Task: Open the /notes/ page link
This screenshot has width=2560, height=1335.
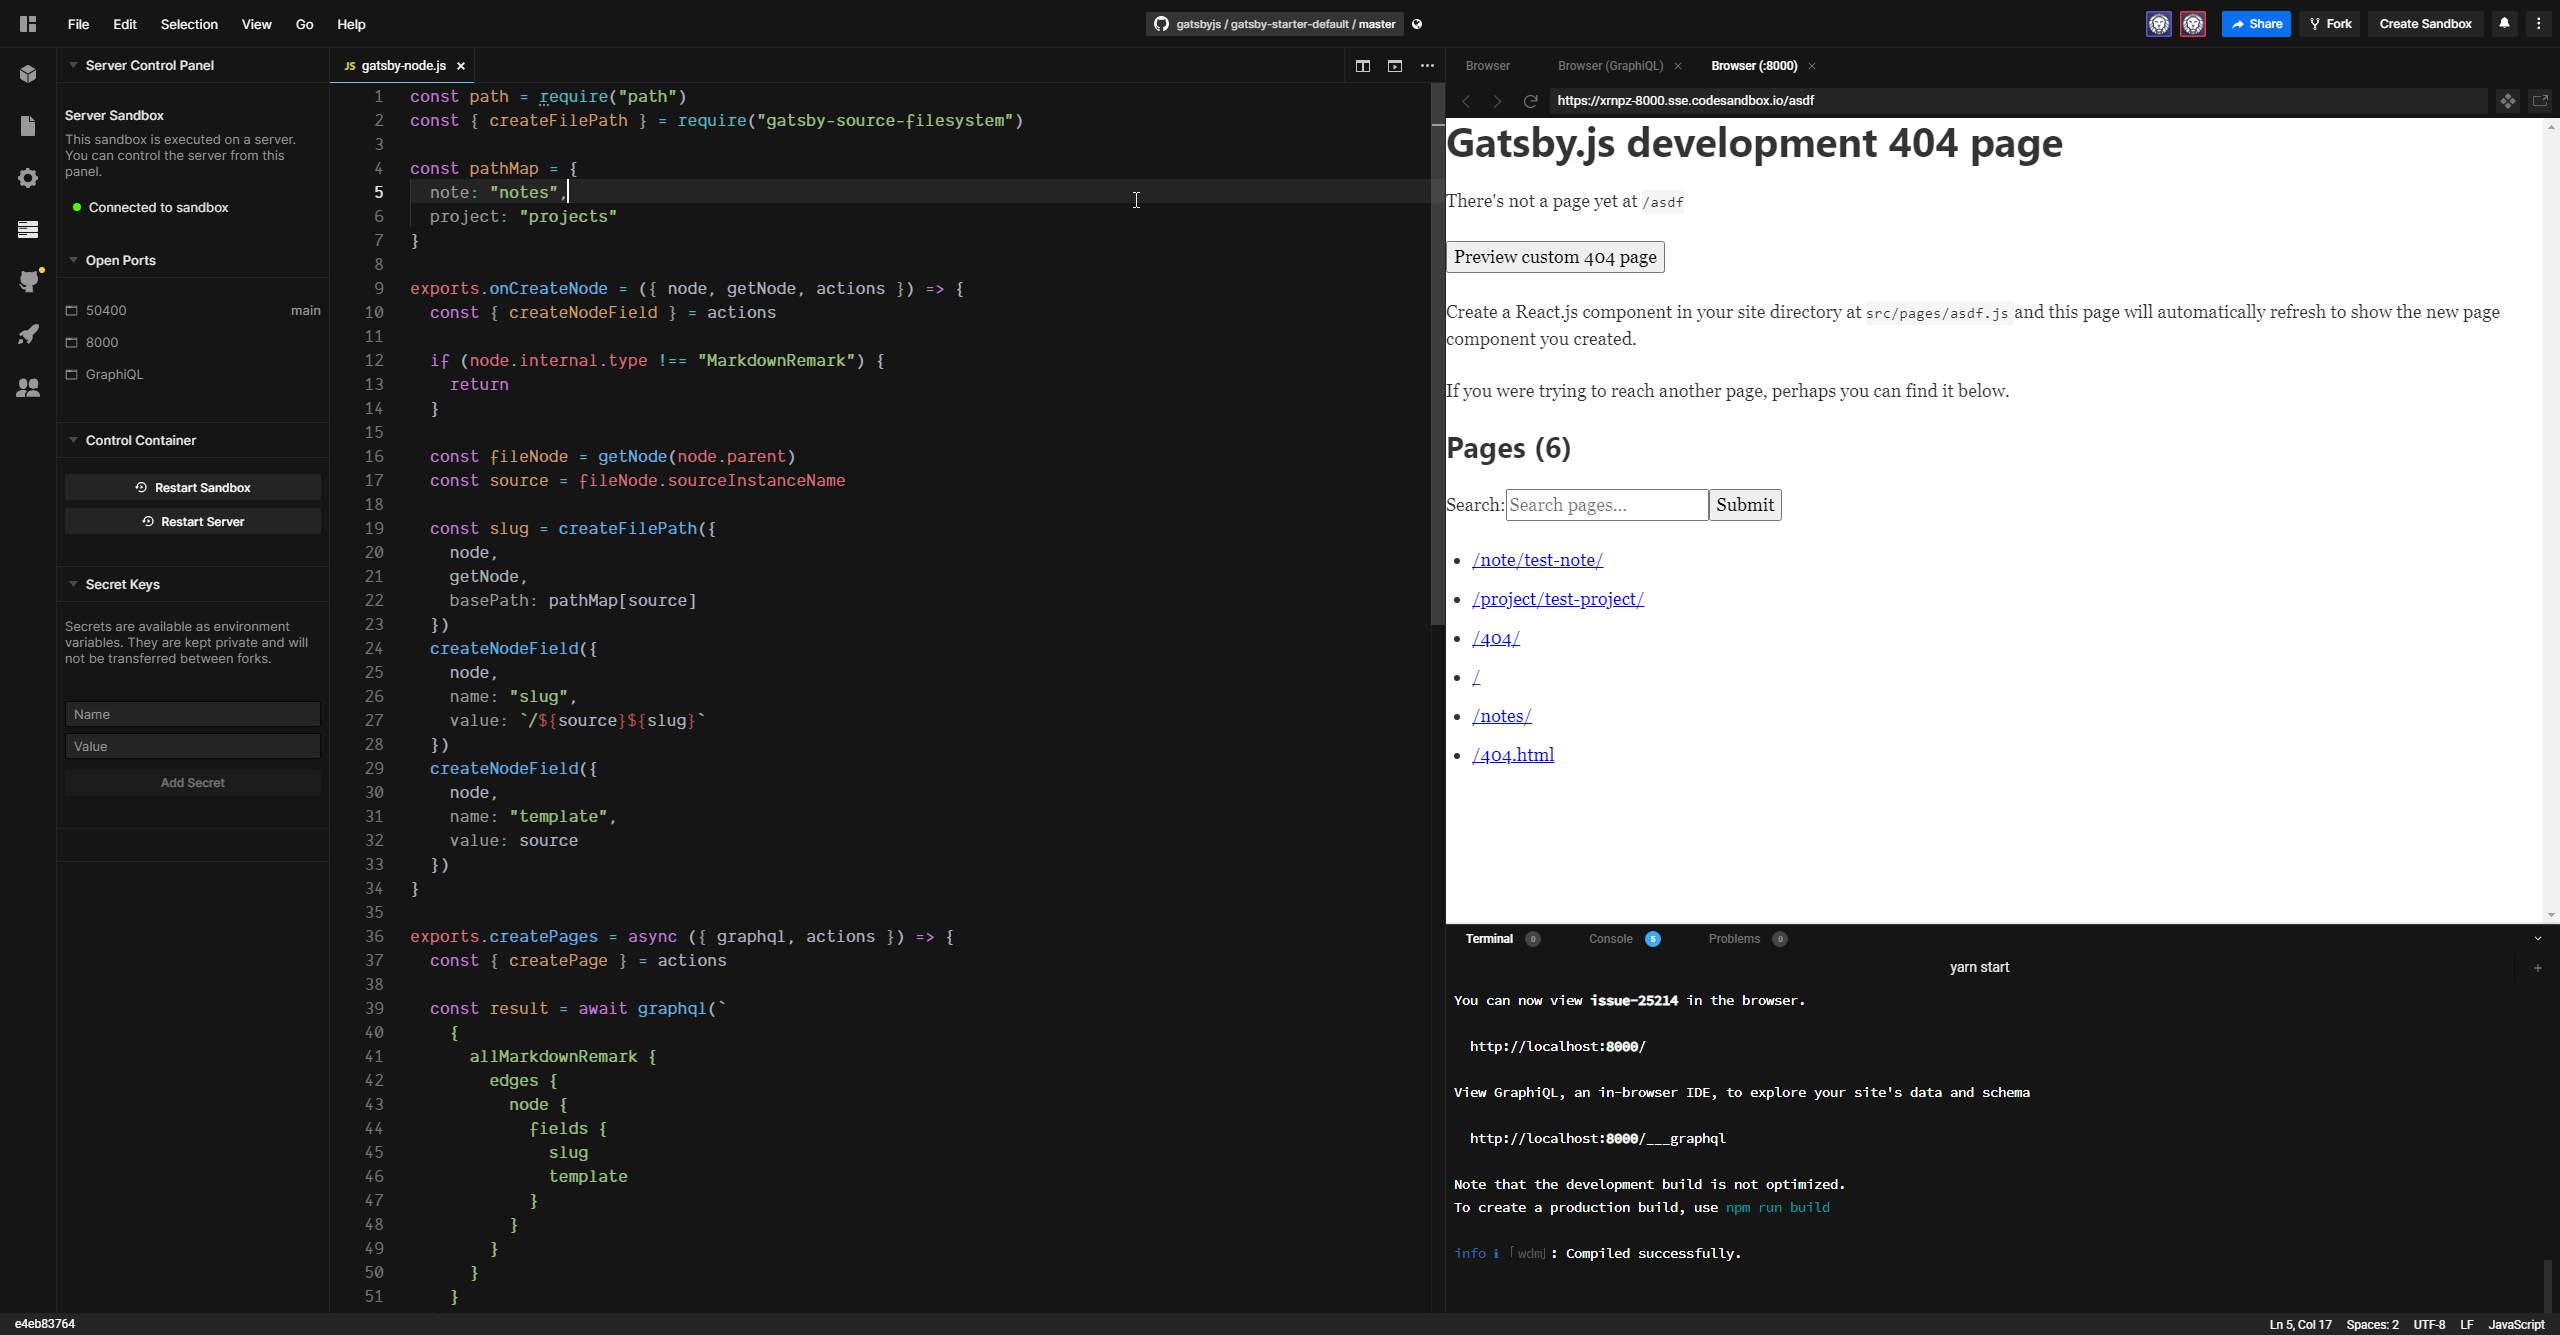Action: 1501,715
